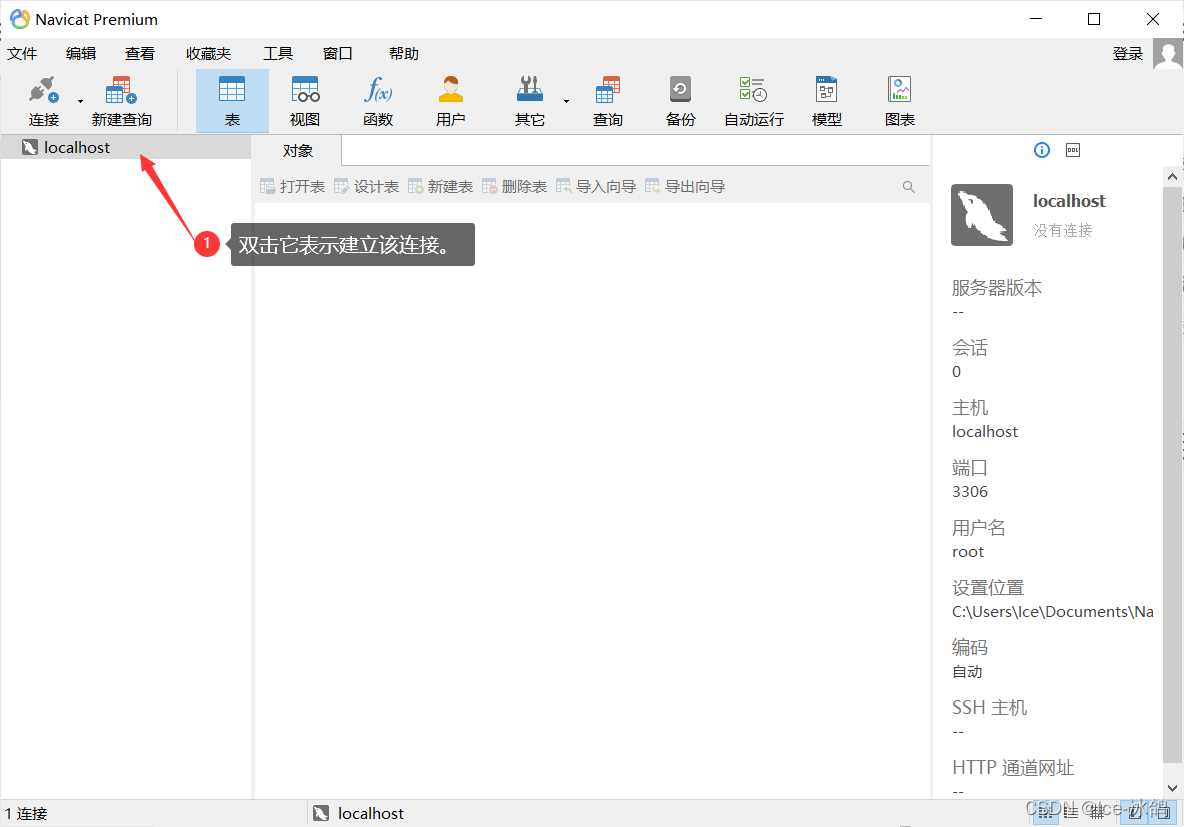
Task: Expand the dropdown arrow next to 其它
Action: (566, 101)
